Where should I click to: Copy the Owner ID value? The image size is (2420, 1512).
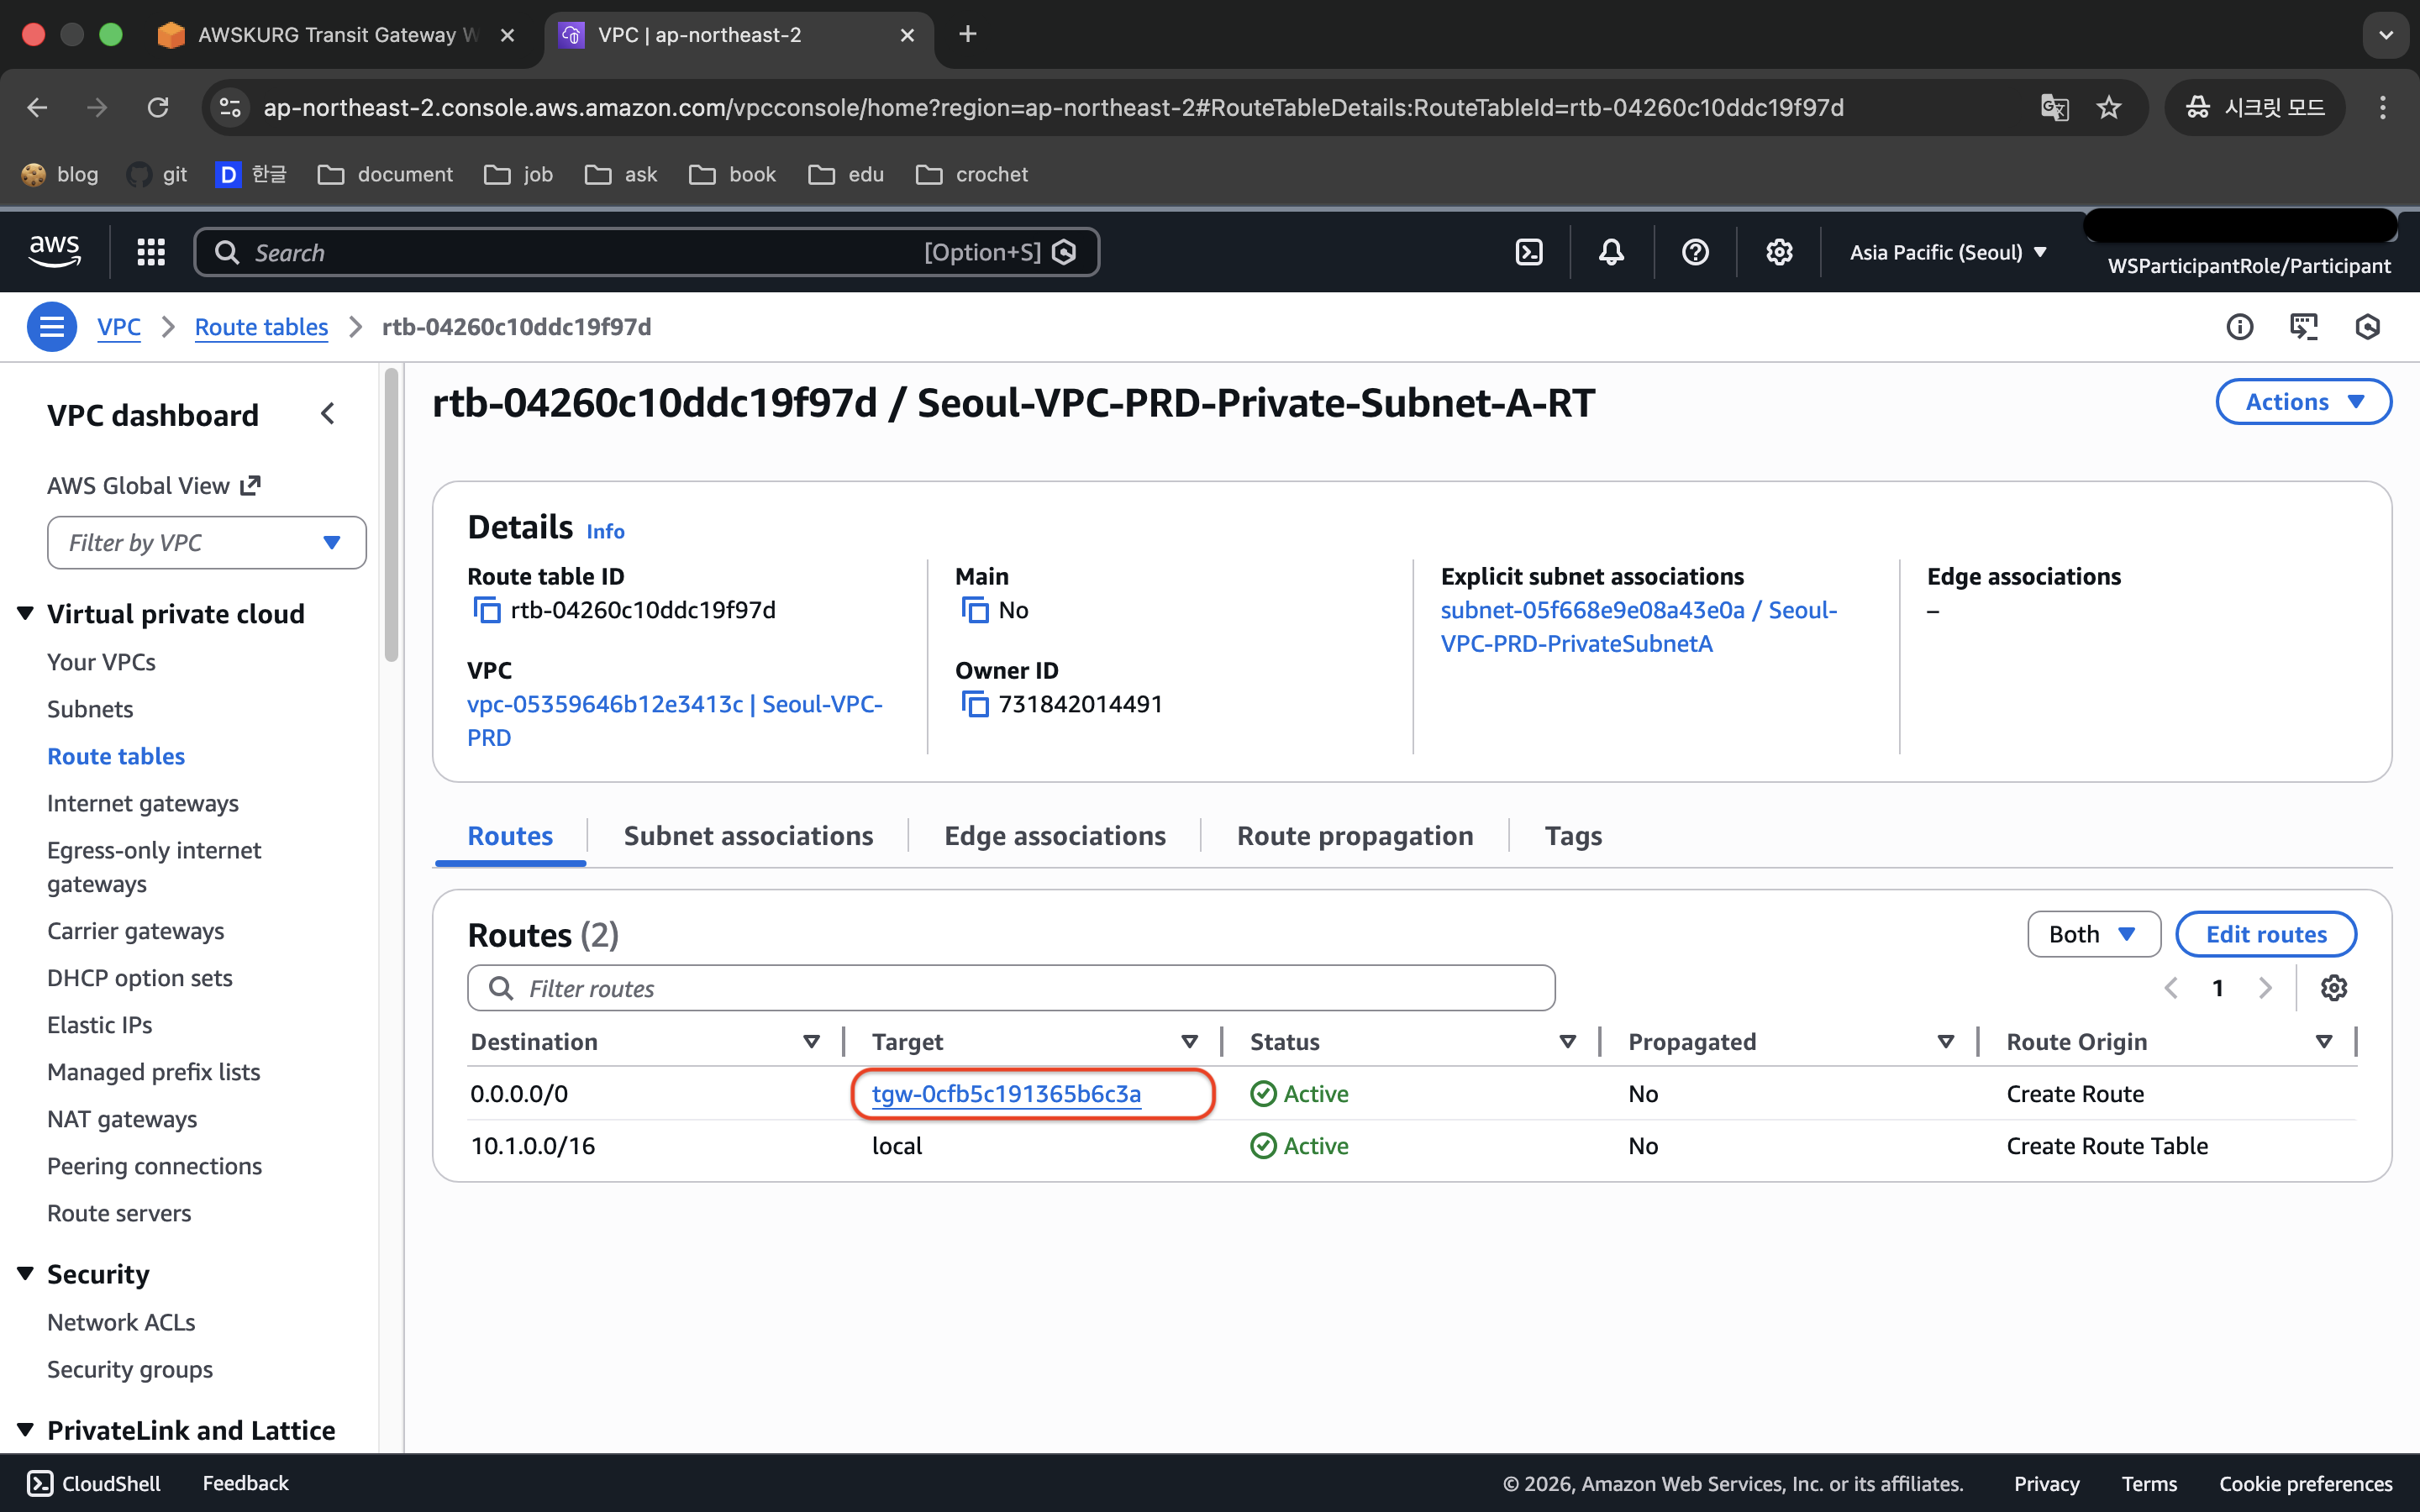pyautogui.click(x=974, y=704)
